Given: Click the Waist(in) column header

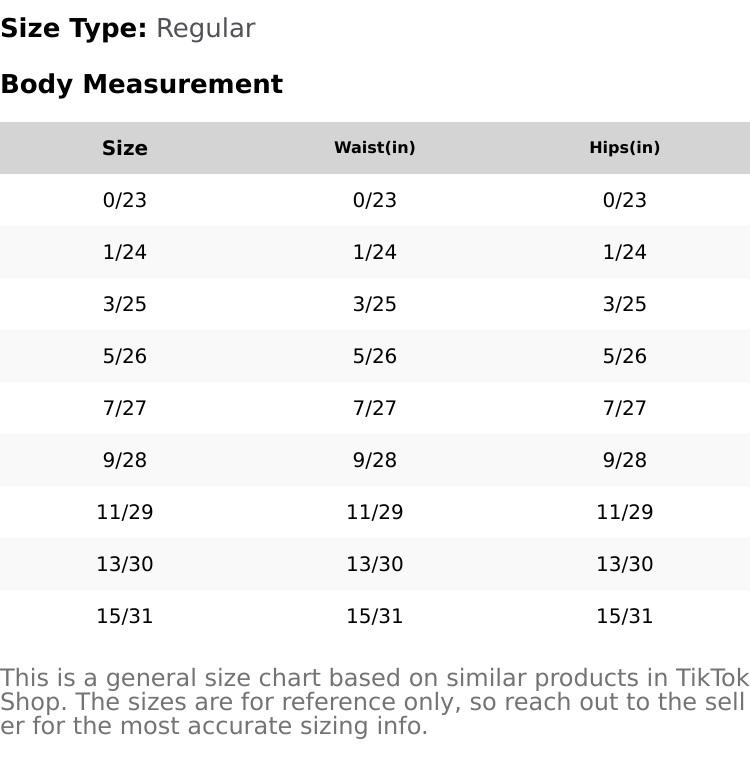Looking at the screenshot, I should click(375, 148).
